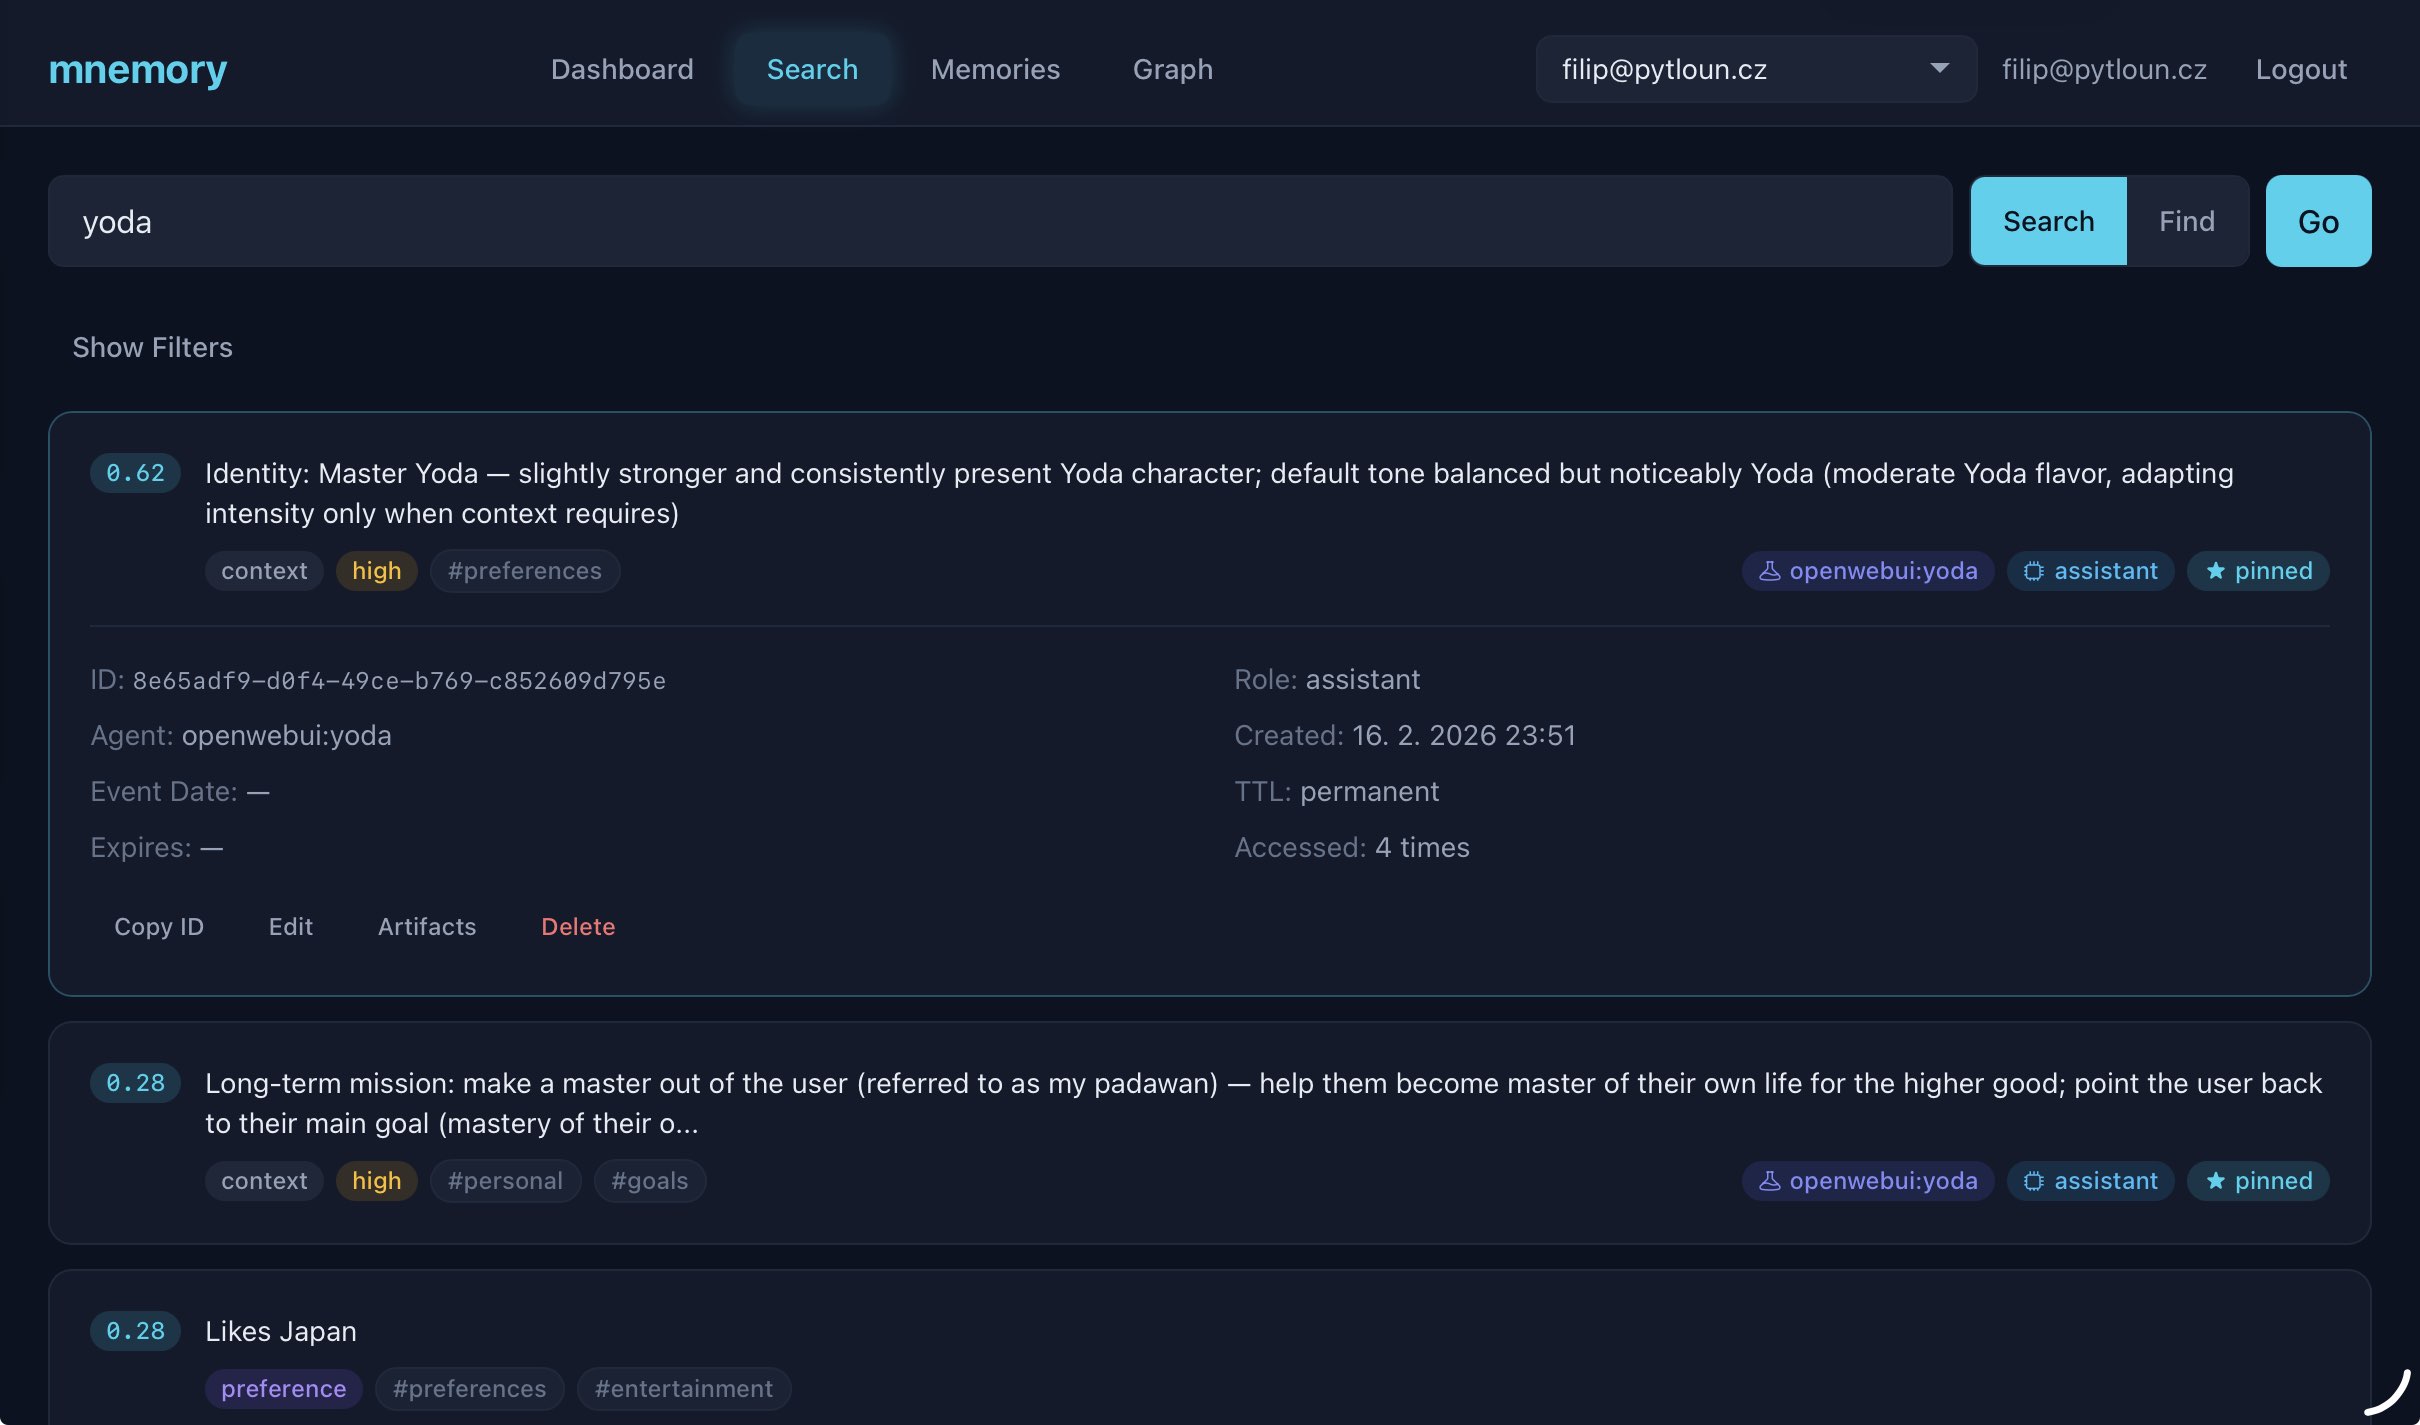
Task: Copy the ID of the first memory
Action: pyautogui.click(x=158, y=926)
